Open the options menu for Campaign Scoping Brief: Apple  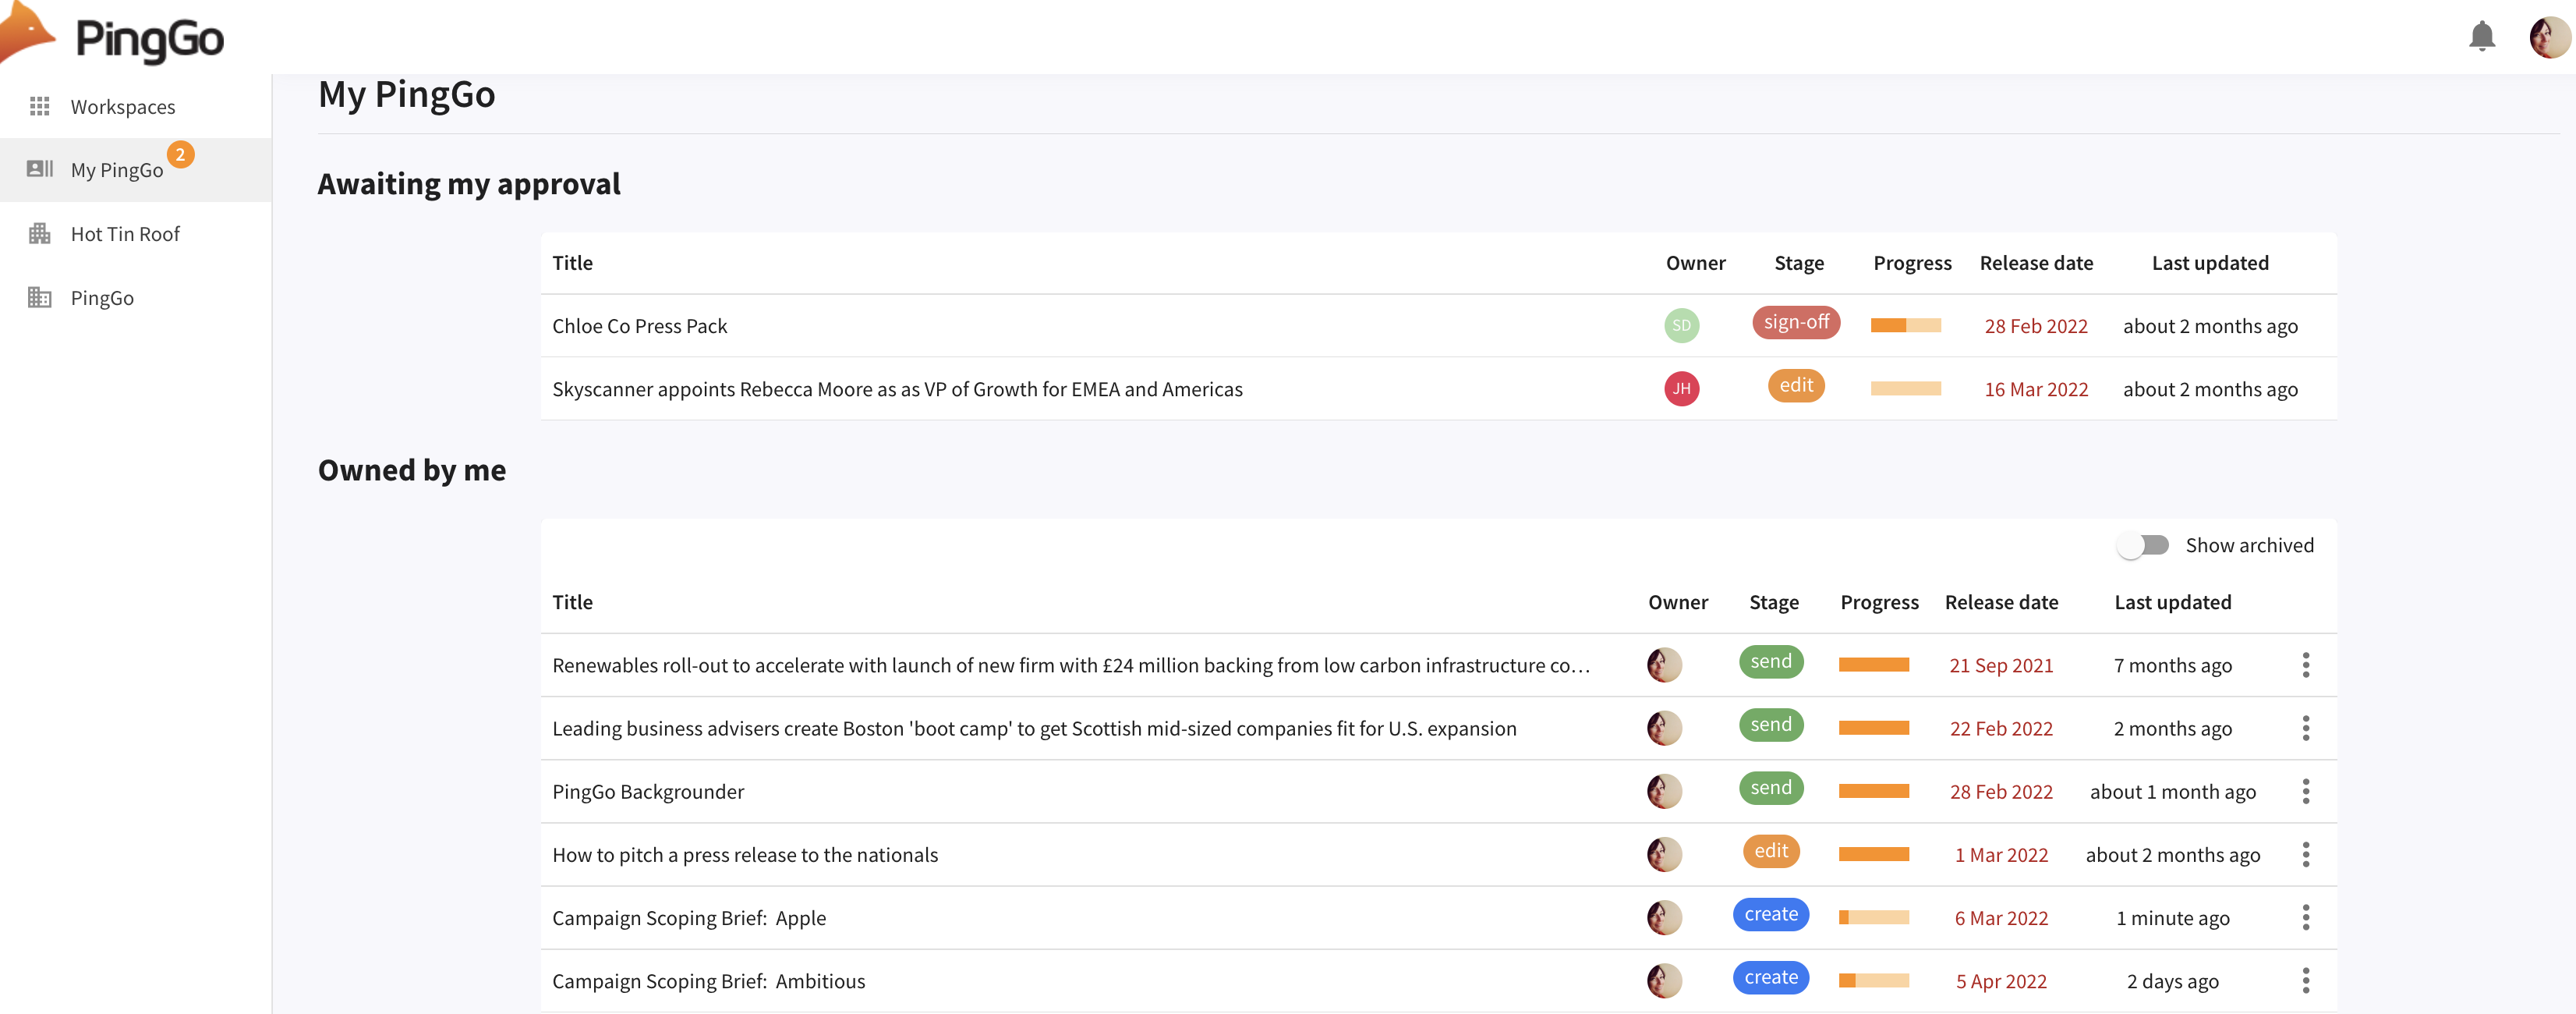point(2306,917)
